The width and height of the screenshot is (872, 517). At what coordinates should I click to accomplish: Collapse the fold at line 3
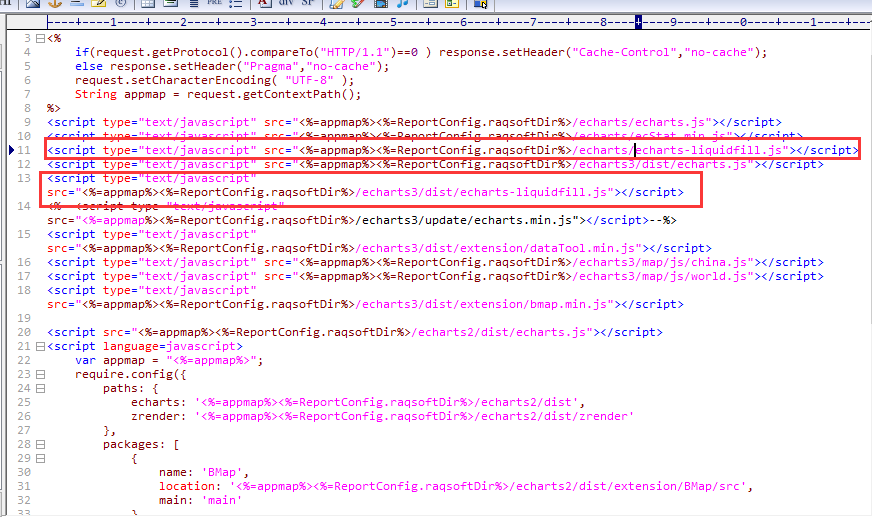click(x=40, y=38)
